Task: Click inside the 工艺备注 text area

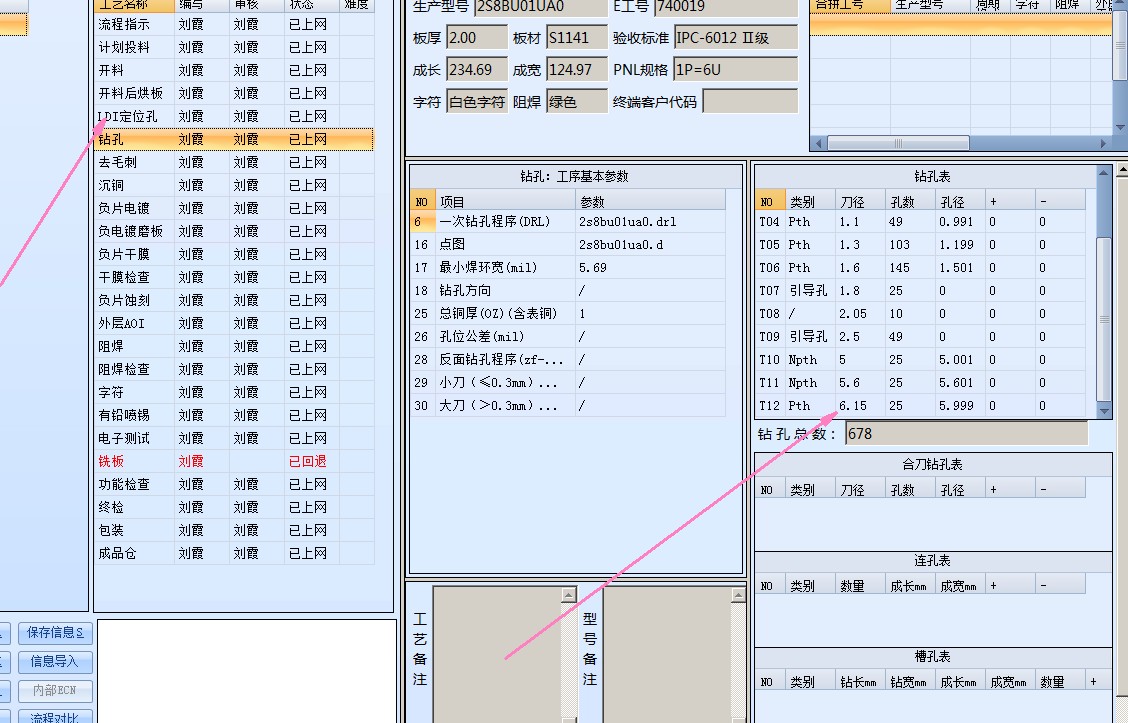Action: (x=497, y=655)
